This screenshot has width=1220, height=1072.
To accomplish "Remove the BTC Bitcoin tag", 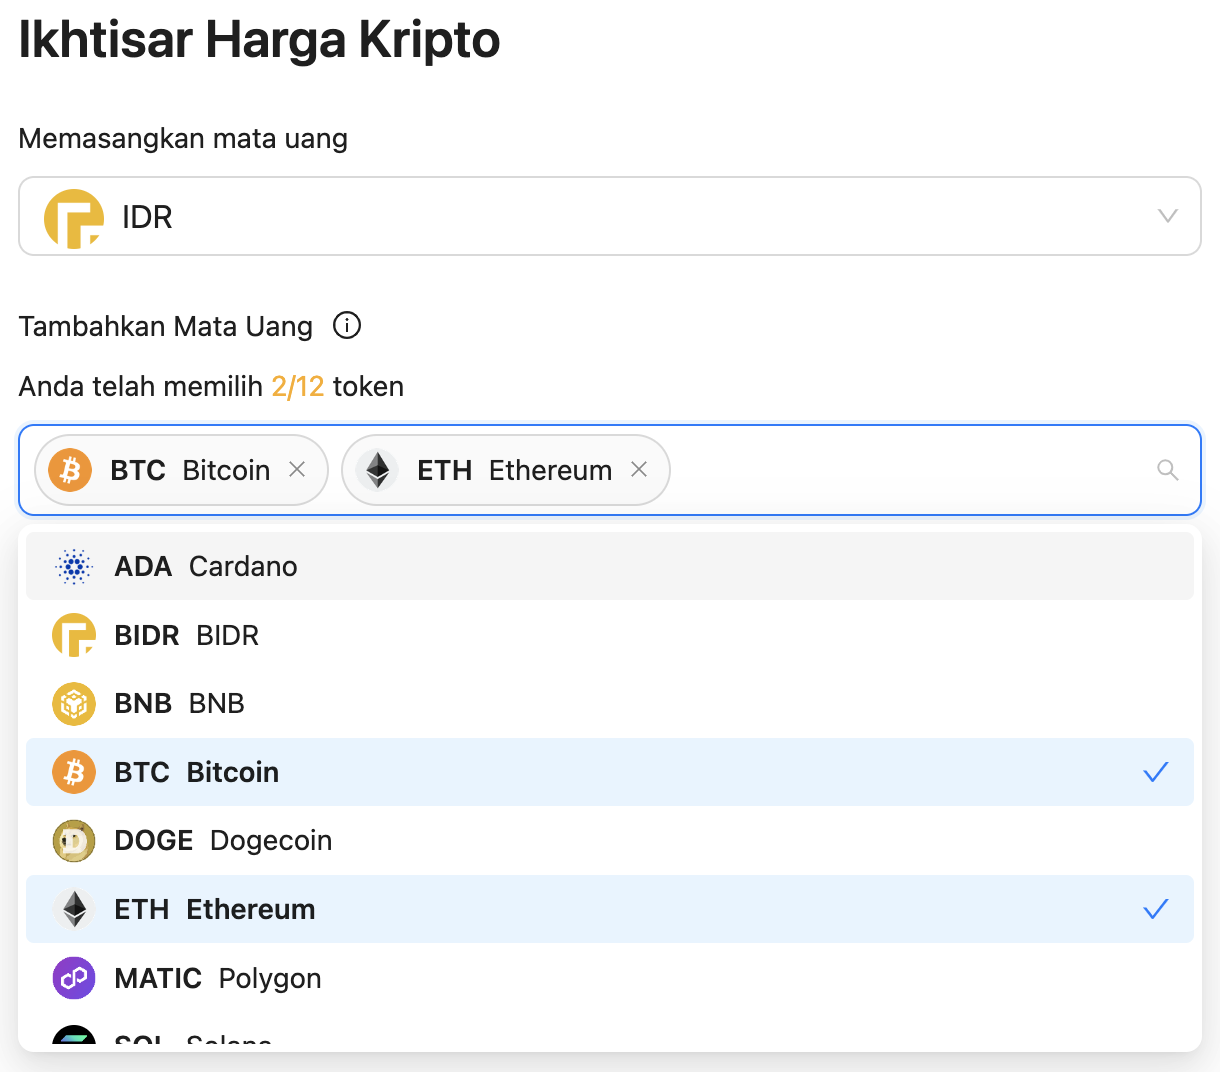I will pyautogui.click(x=297, y=469).
